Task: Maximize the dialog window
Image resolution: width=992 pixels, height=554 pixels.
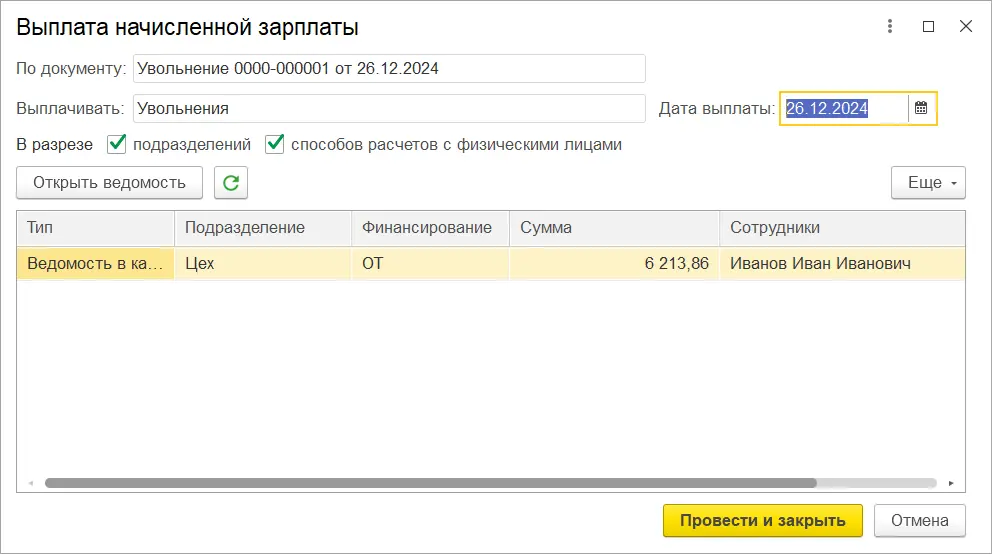Action: (x=928, y=27)
